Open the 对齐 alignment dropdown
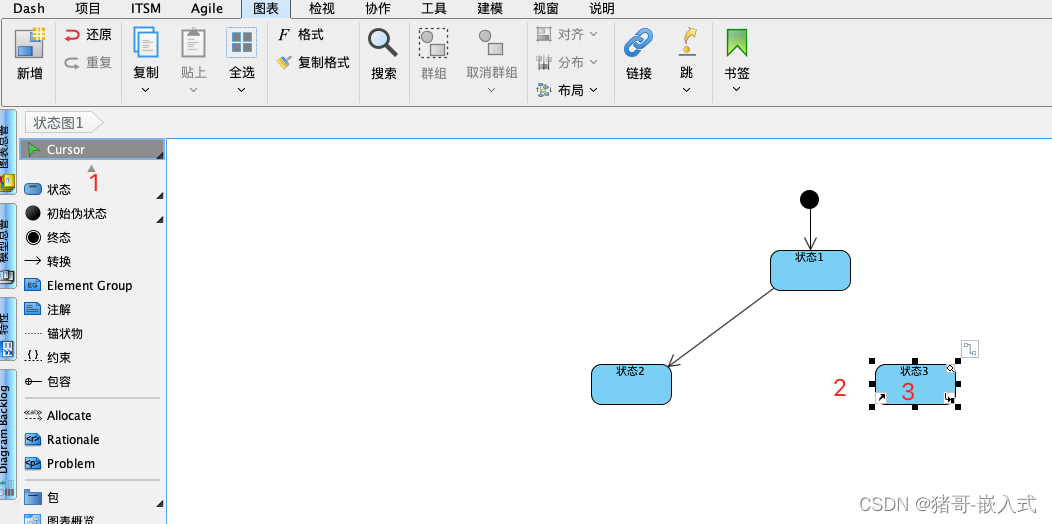 pyautogui.click(x=567, y=34)
